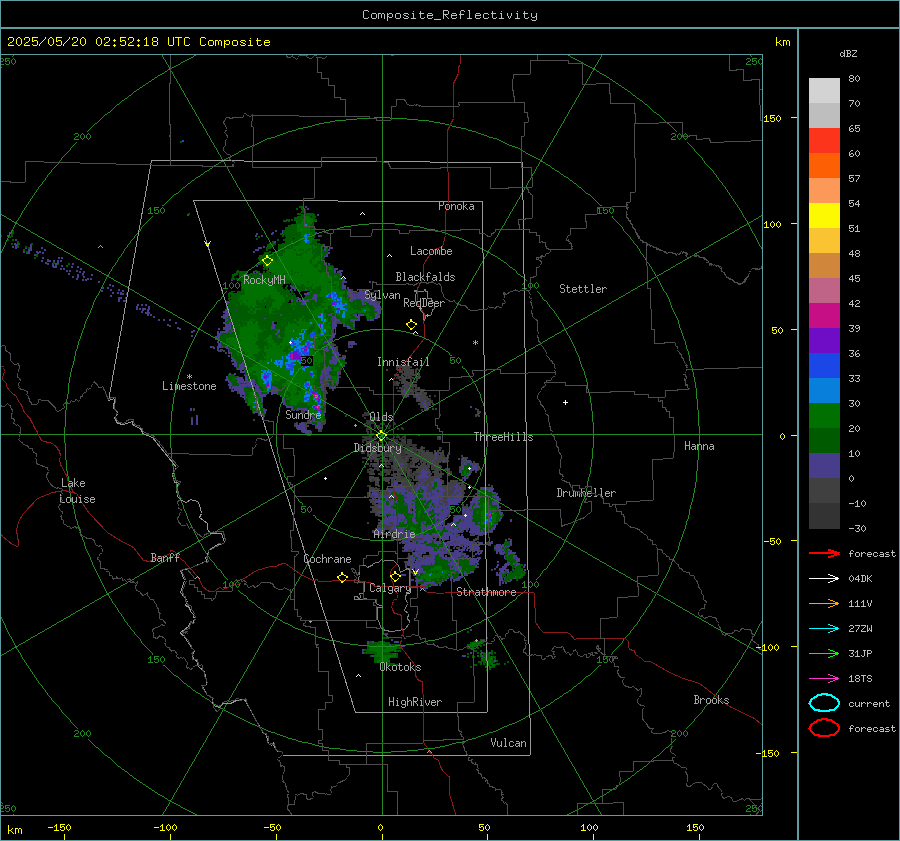Click the cyan current ellipse icon
The image size is (900, 841).
point(824,703)
